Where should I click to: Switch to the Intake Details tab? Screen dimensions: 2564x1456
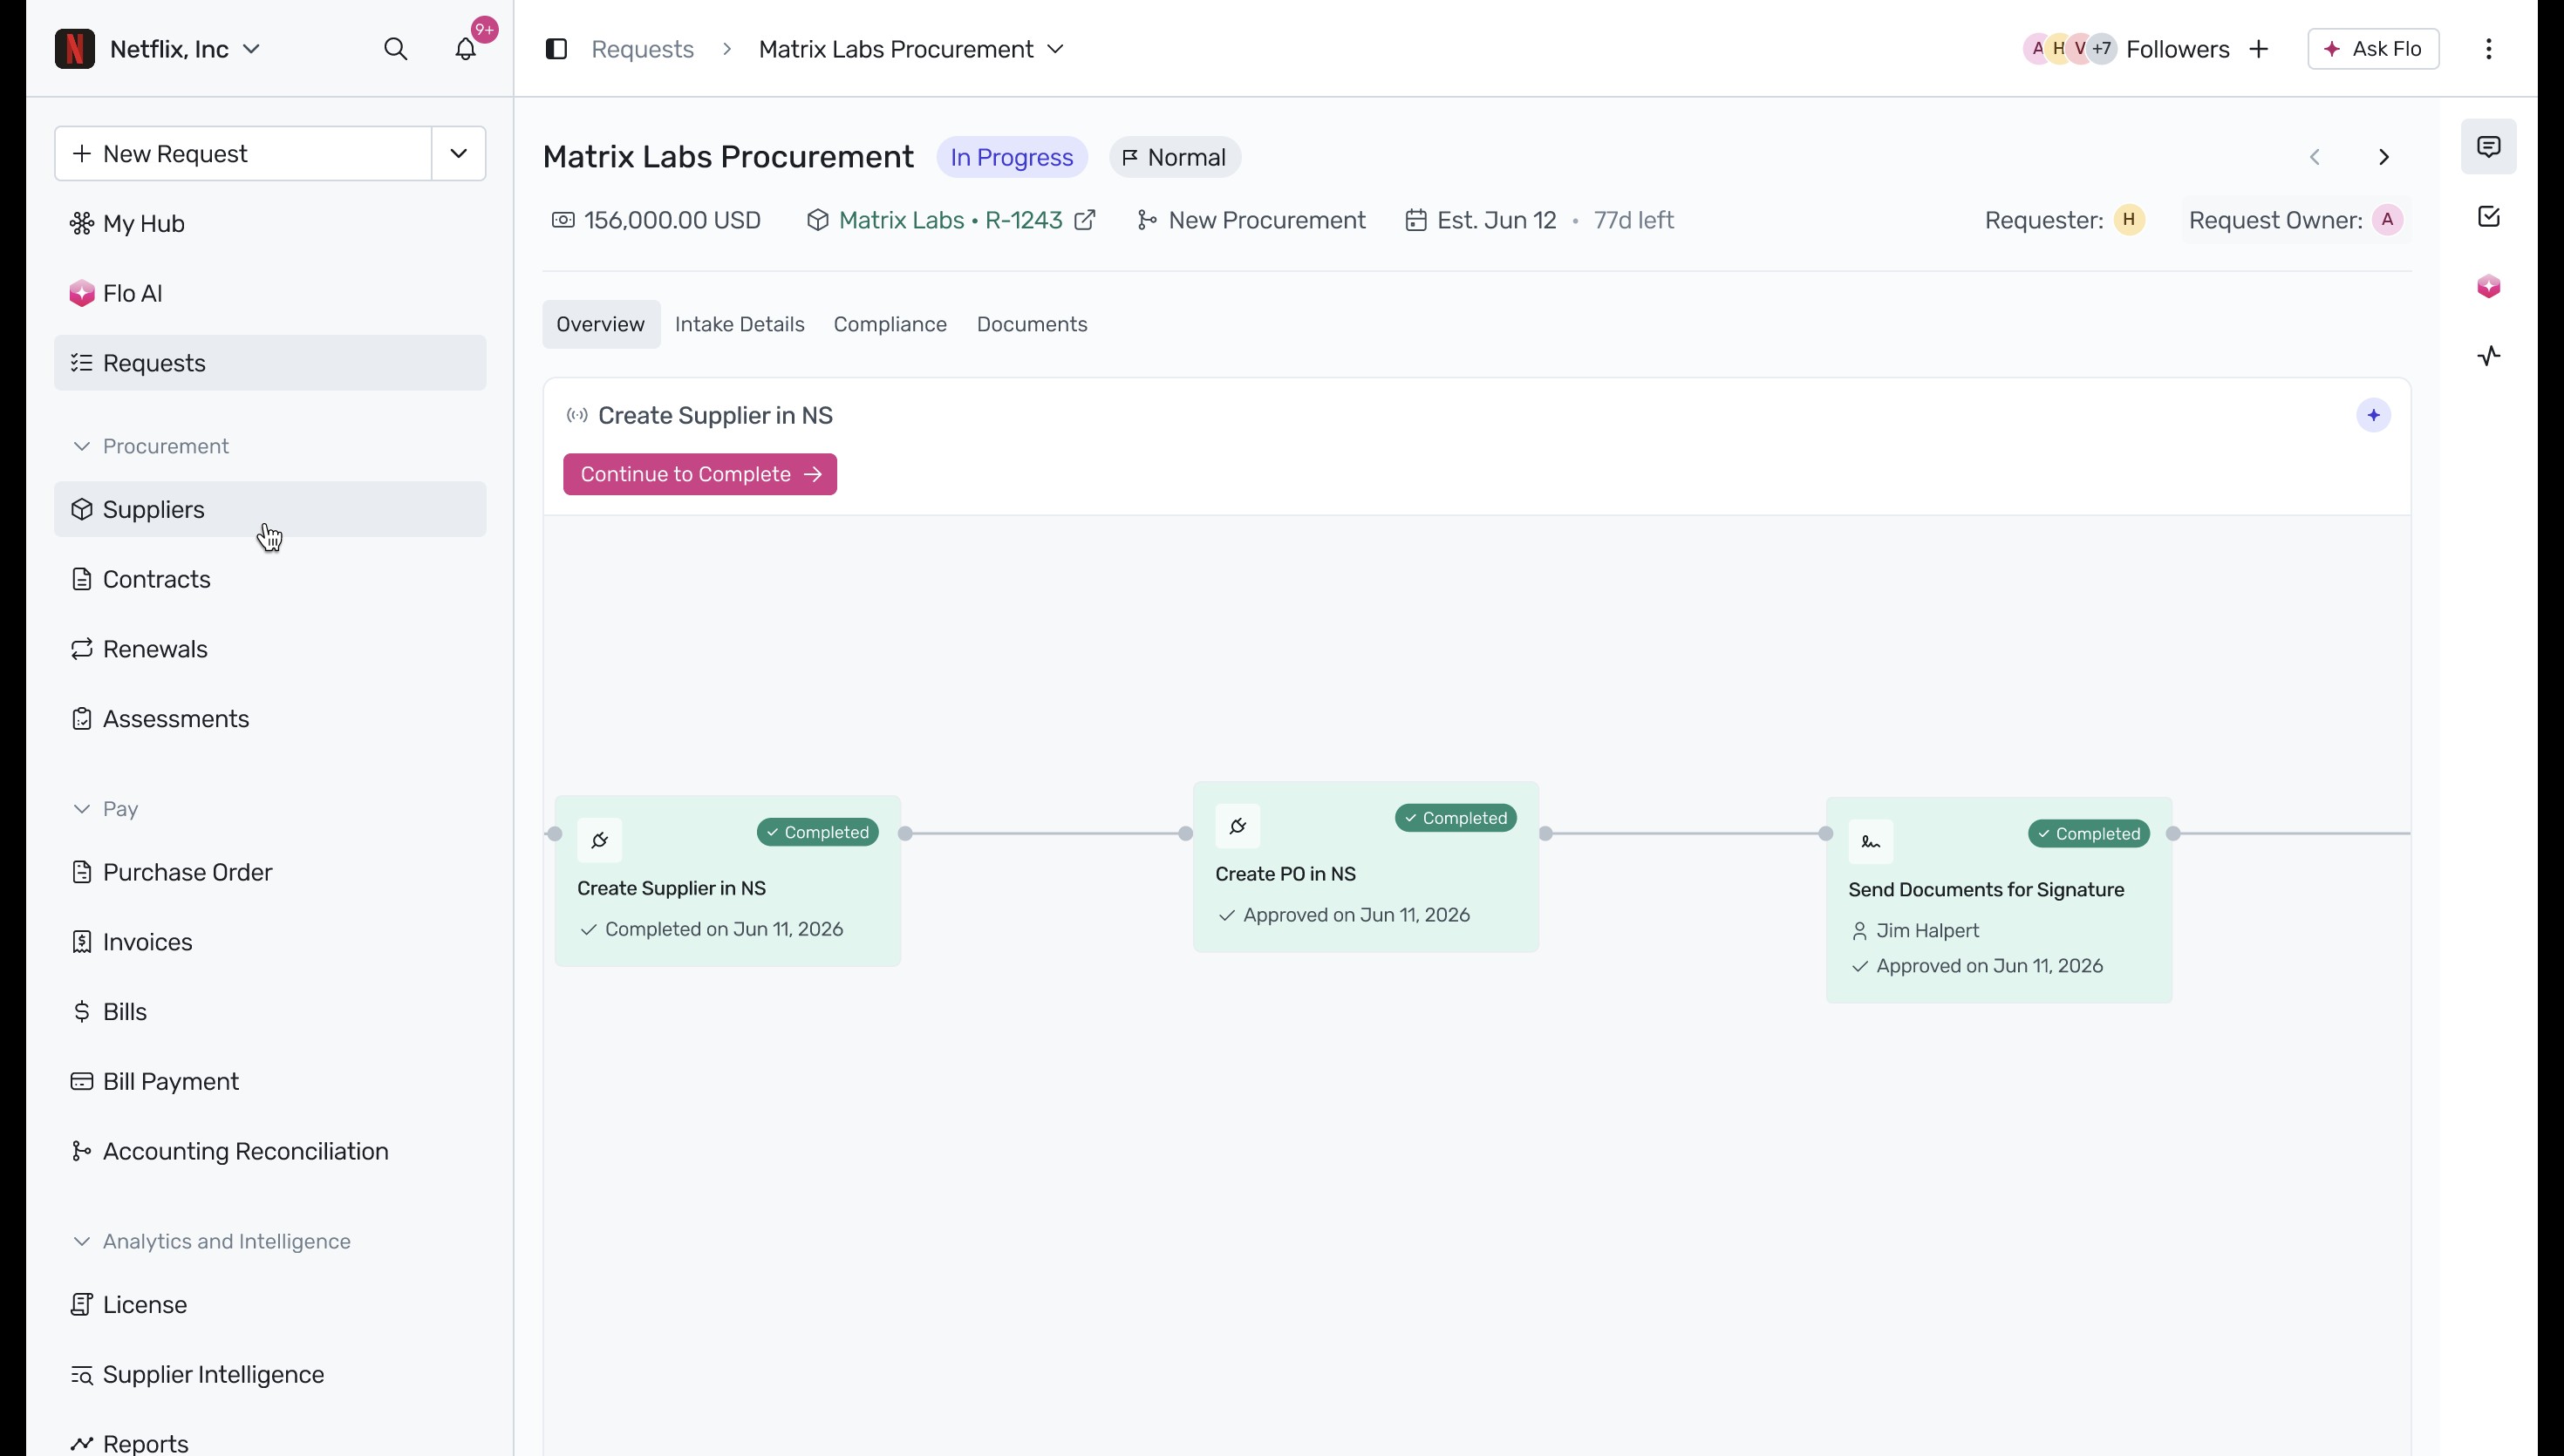pyautogui.click(x=740, y=324)
